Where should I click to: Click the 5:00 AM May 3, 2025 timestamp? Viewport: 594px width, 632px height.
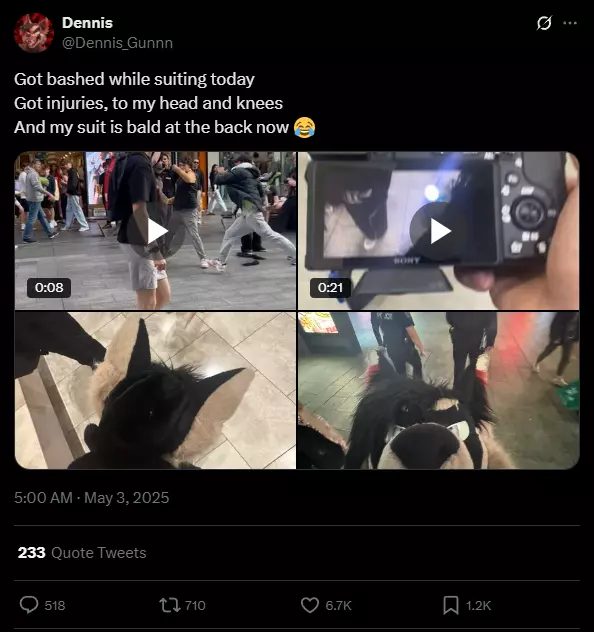[x=91, y=497]
